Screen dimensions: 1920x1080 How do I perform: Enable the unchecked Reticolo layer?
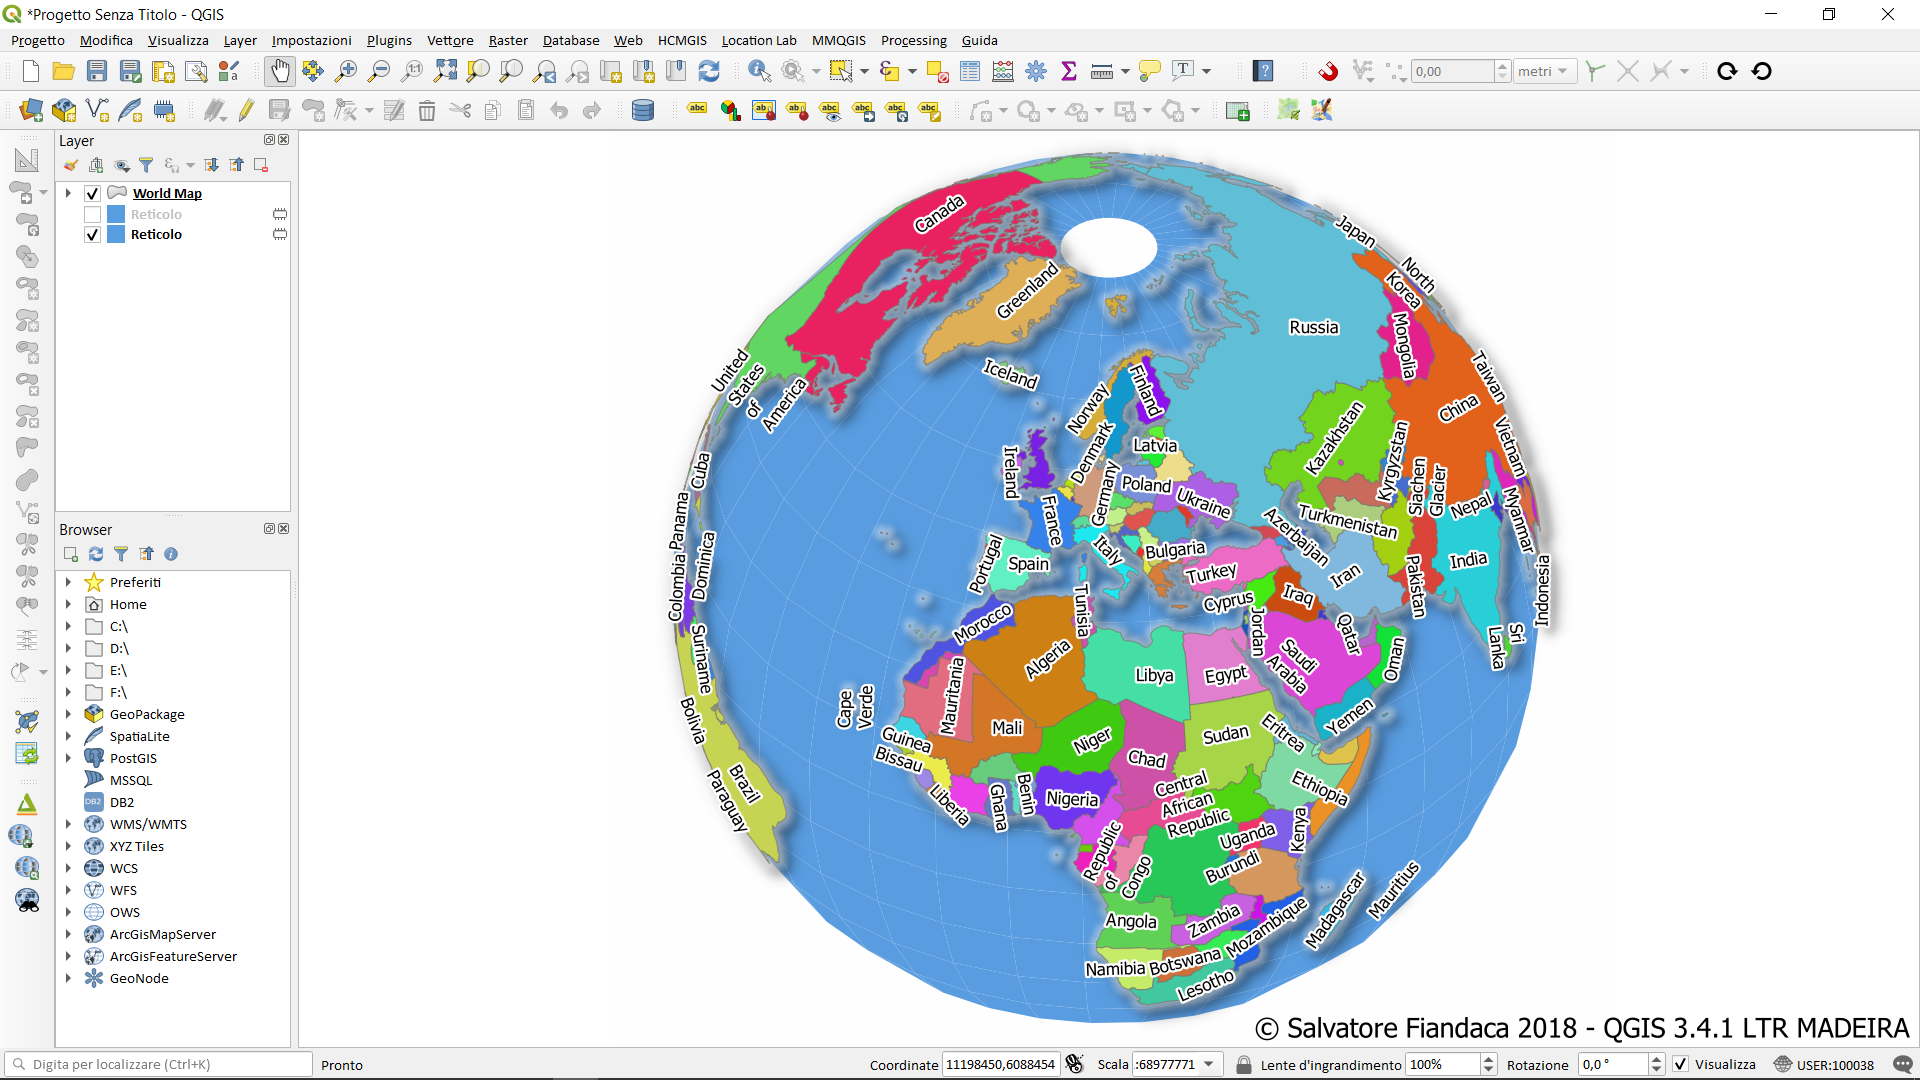(92, 214)
